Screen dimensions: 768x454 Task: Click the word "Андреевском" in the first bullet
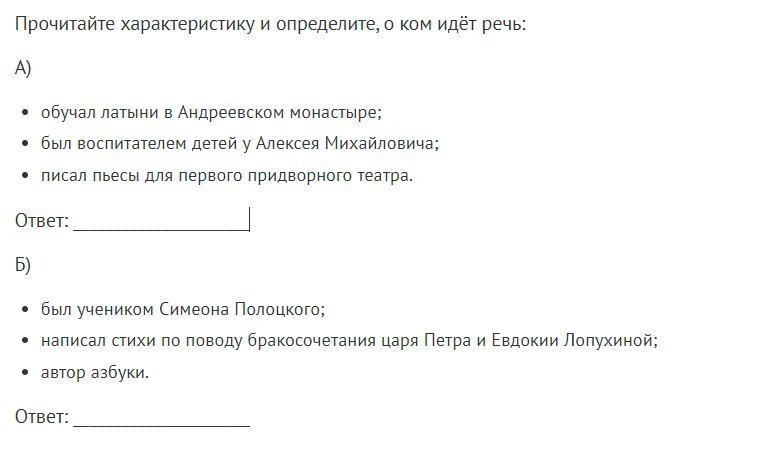tap(231, 112)
